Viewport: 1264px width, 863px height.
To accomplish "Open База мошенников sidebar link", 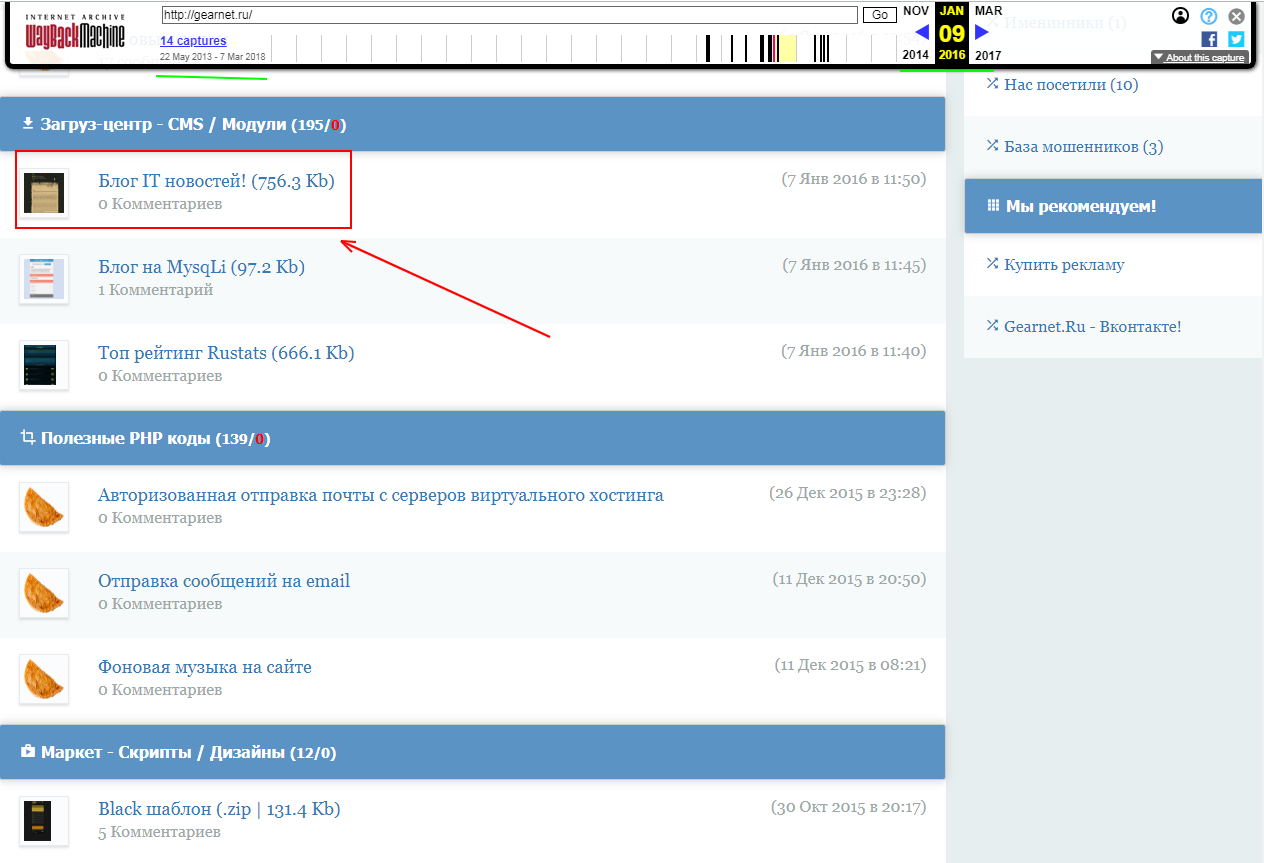I will 1083,147.
